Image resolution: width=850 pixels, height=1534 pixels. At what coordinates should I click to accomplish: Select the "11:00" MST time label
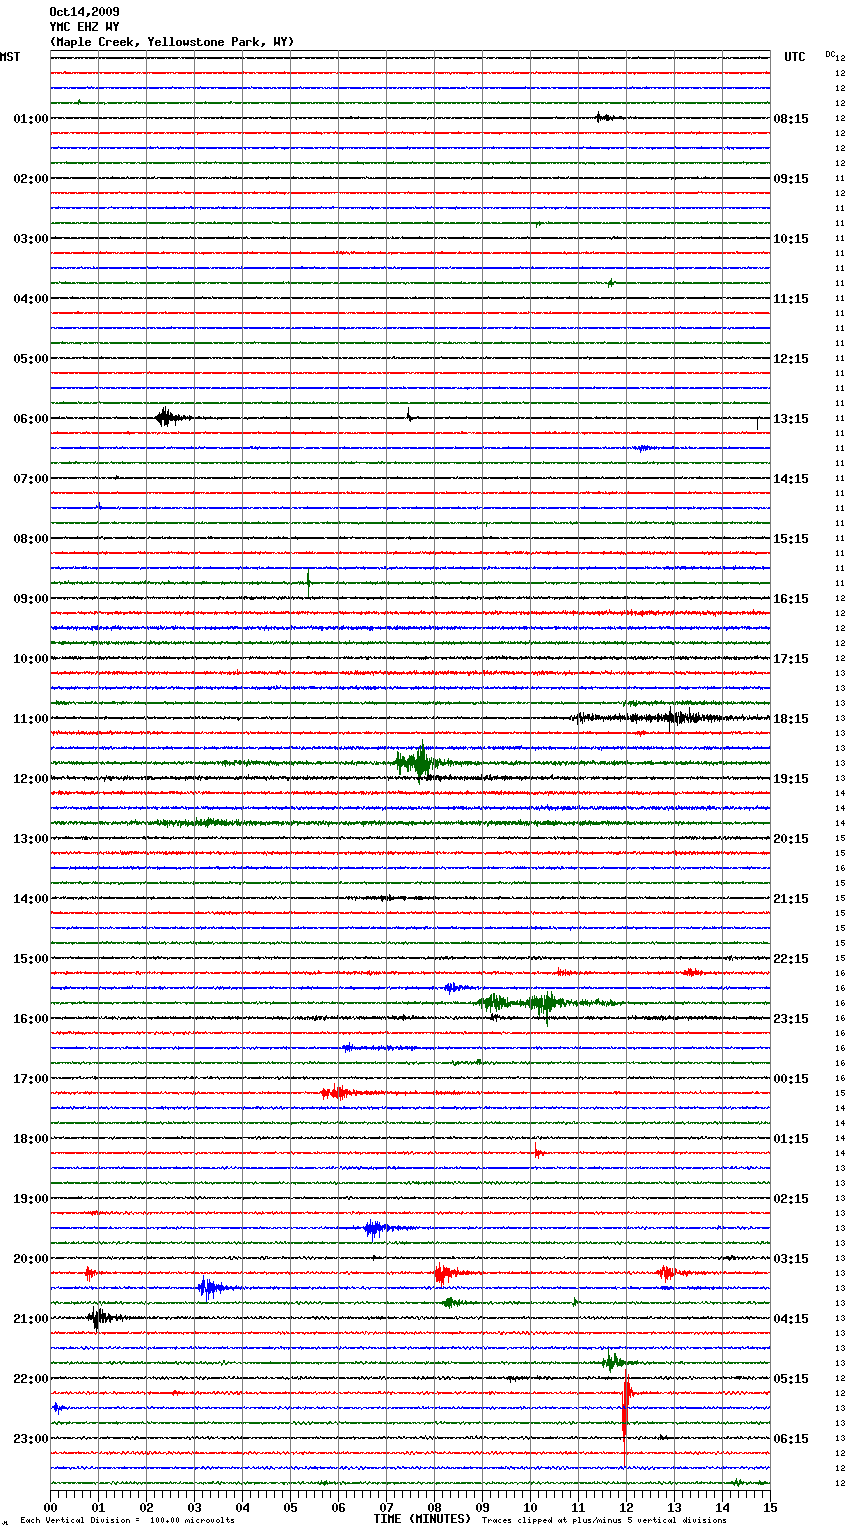coord(31,719)
